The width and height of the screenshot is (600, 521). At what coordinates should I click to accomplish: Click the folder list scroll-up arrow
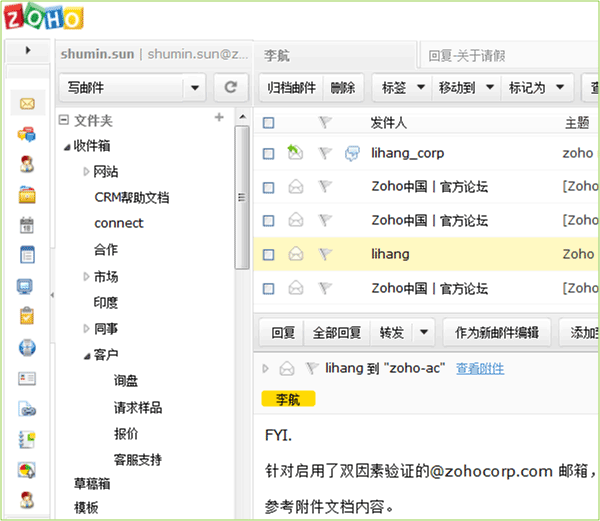click(x=242, y=117)
